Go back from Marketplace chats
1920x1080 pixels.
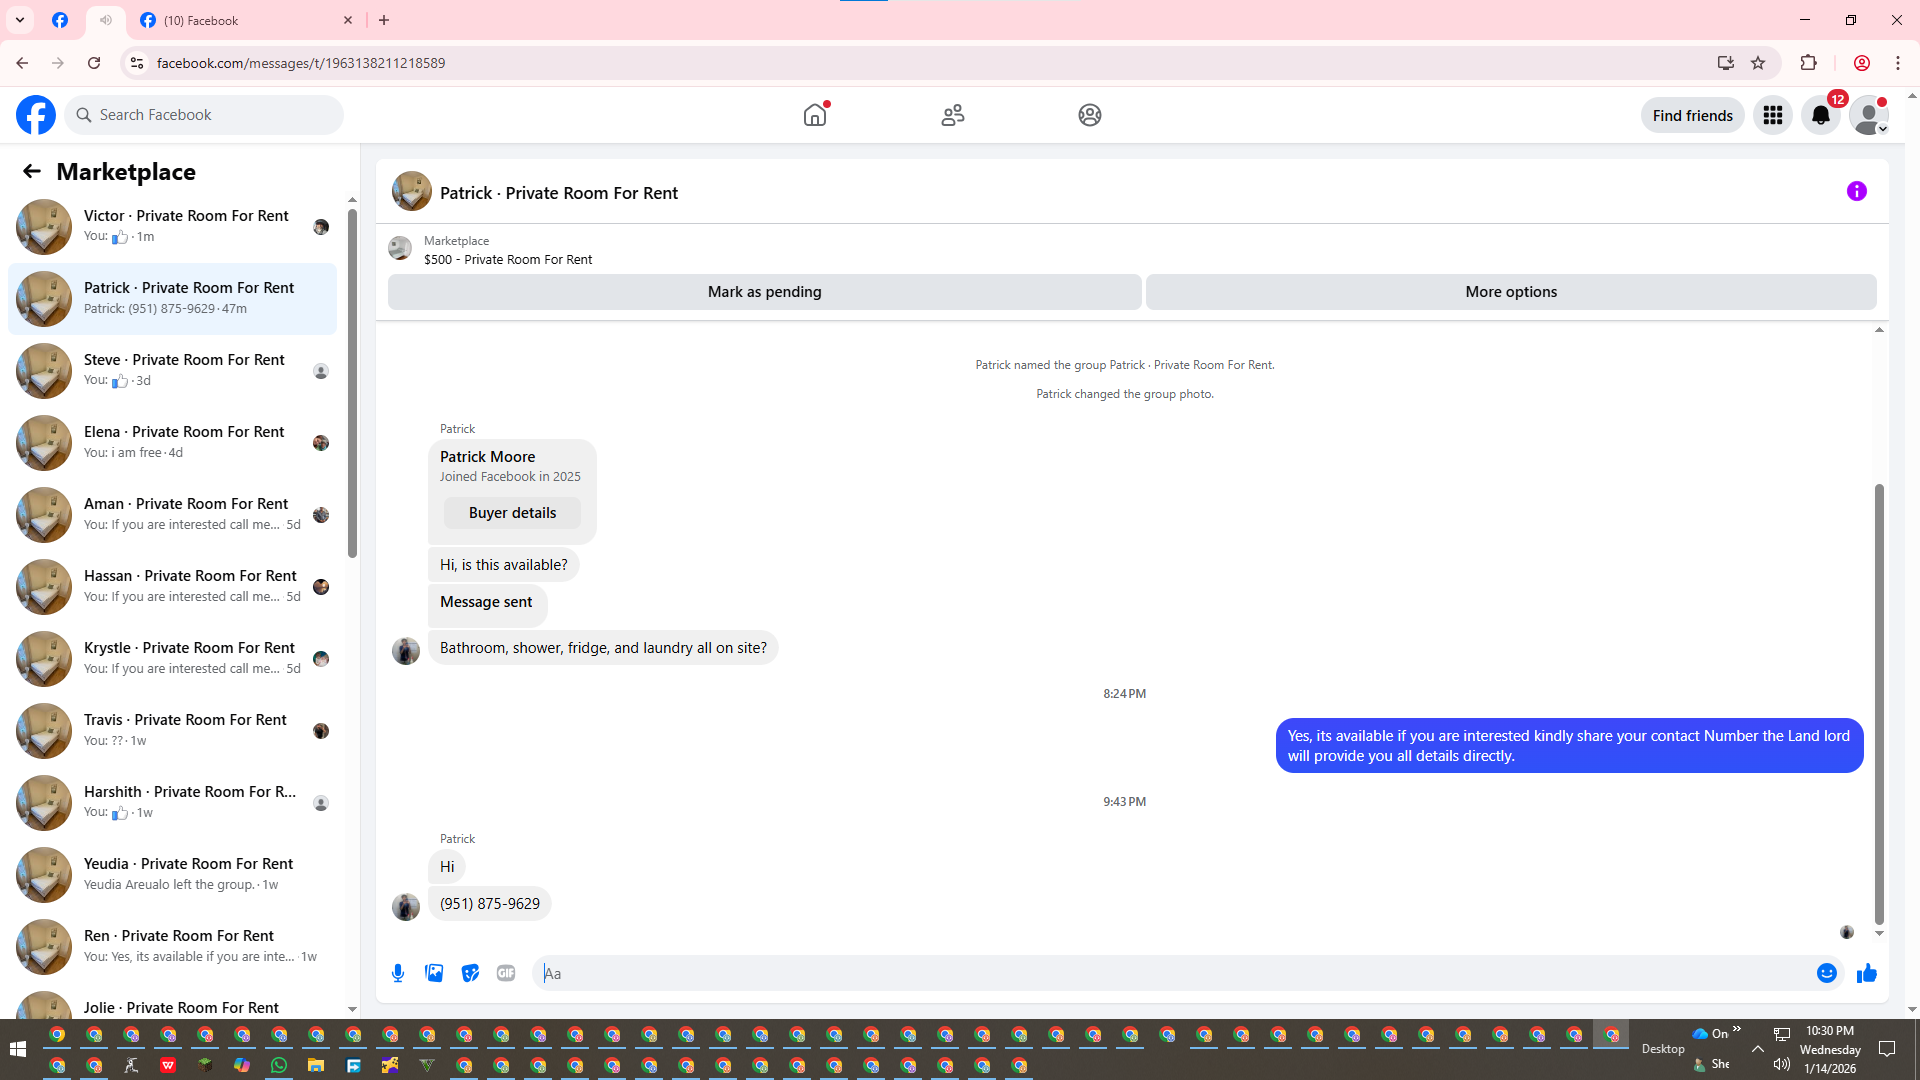pos(32,171)
